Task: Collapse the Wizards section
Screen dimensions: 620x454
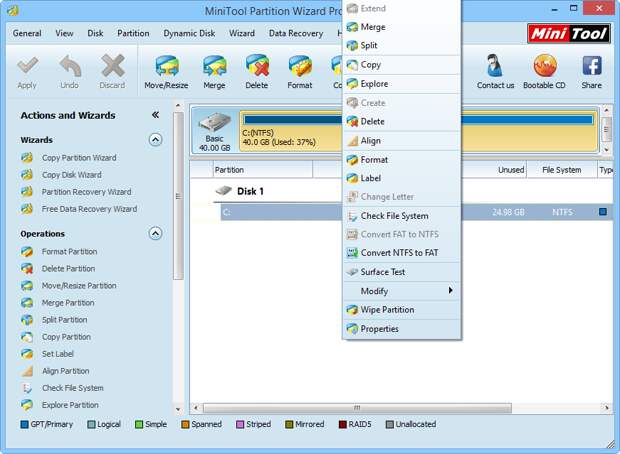Action: tap(155, 140)
